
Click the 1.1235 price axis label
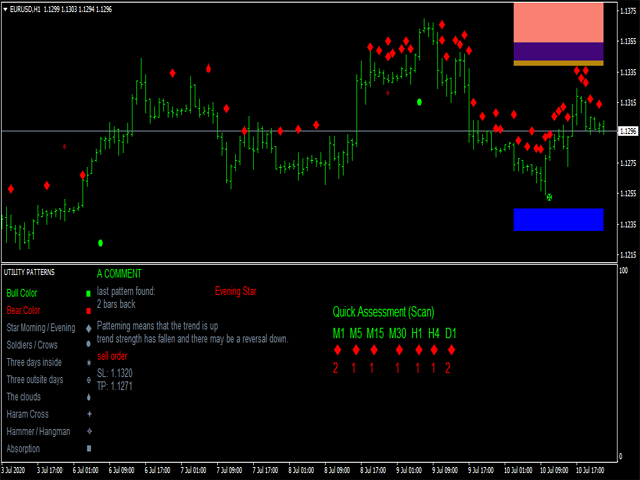(628, 224)
